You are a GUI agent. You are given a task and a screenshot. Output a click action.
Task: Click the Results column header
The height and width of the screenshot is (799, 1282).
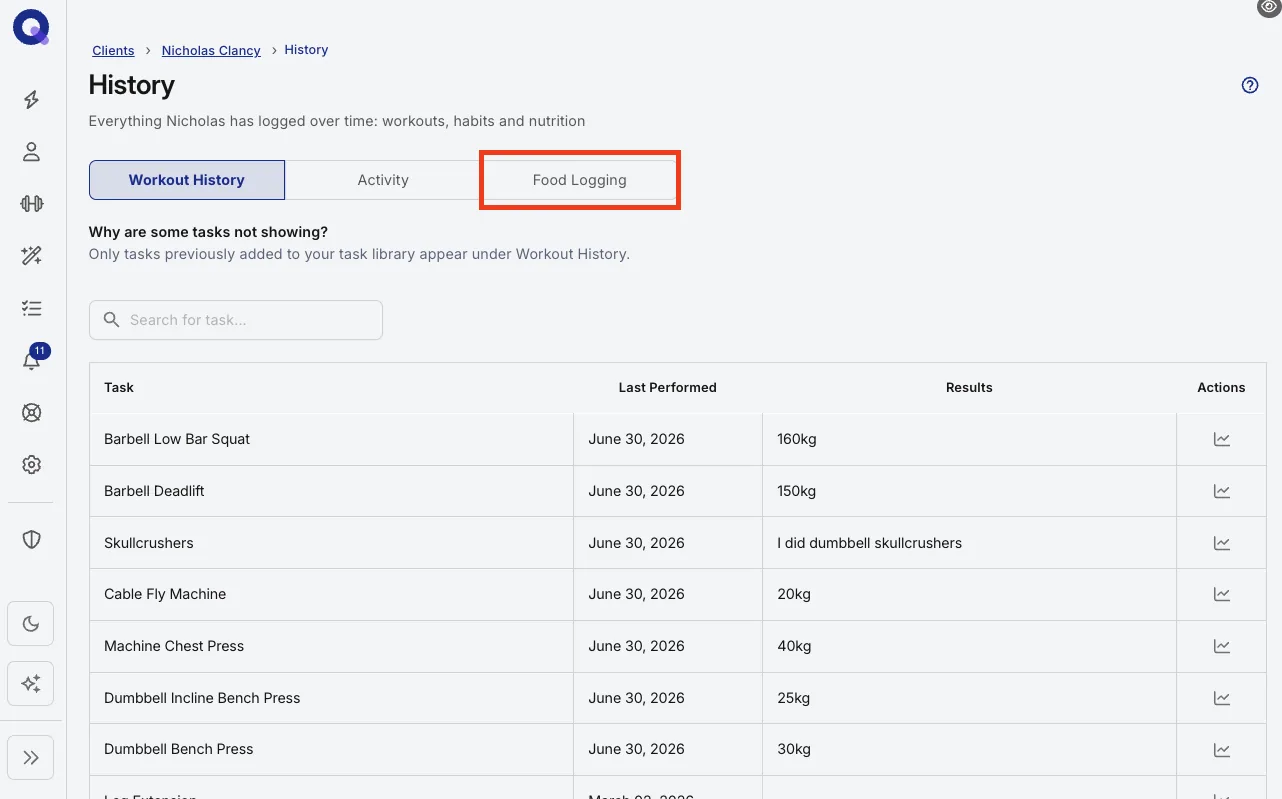(x=969, y=387)
